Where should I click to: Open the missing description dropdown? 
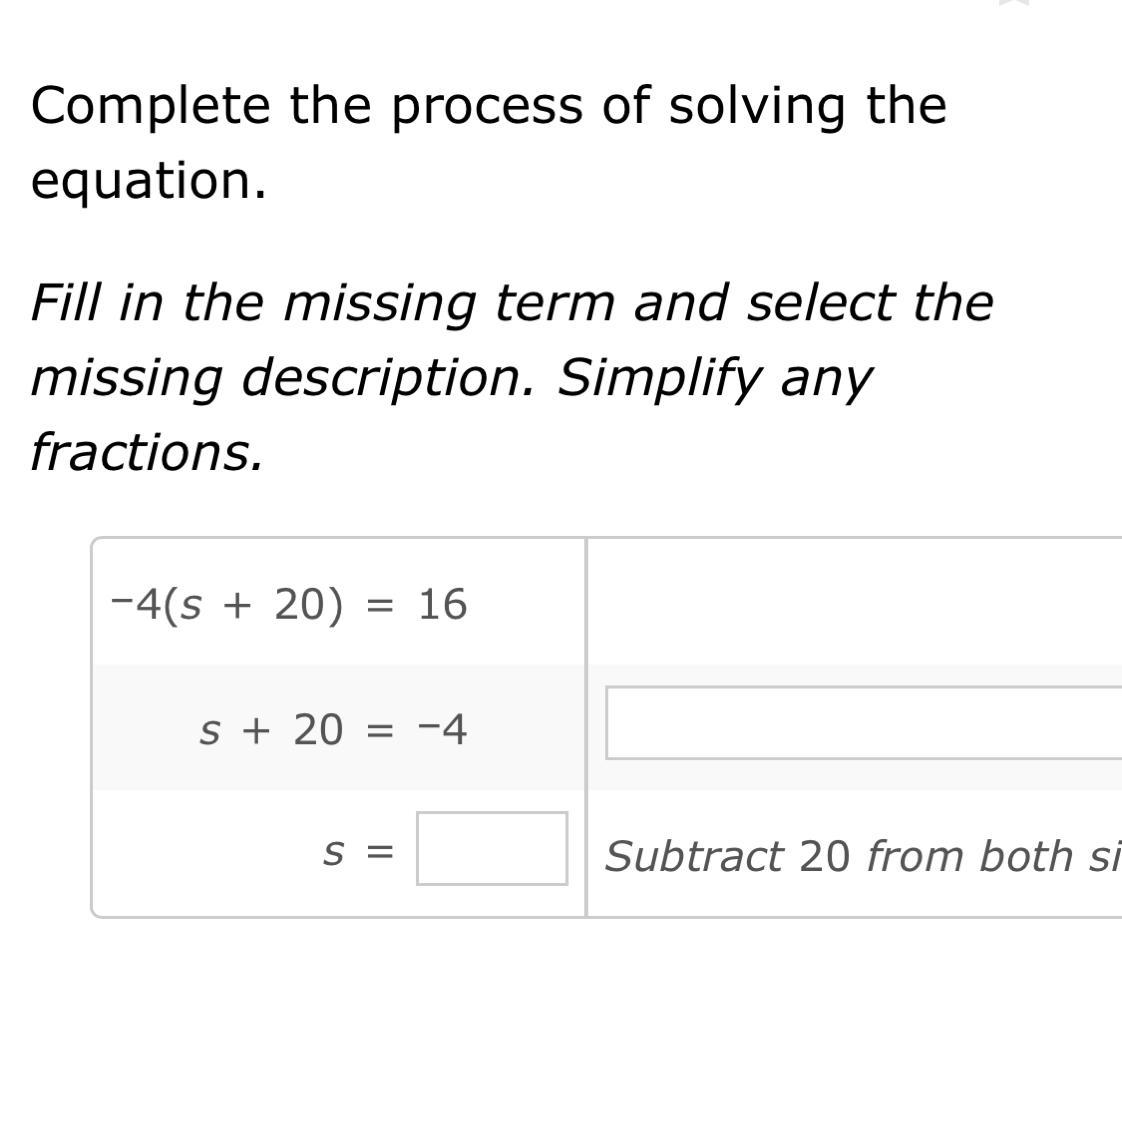click(863, 723)
